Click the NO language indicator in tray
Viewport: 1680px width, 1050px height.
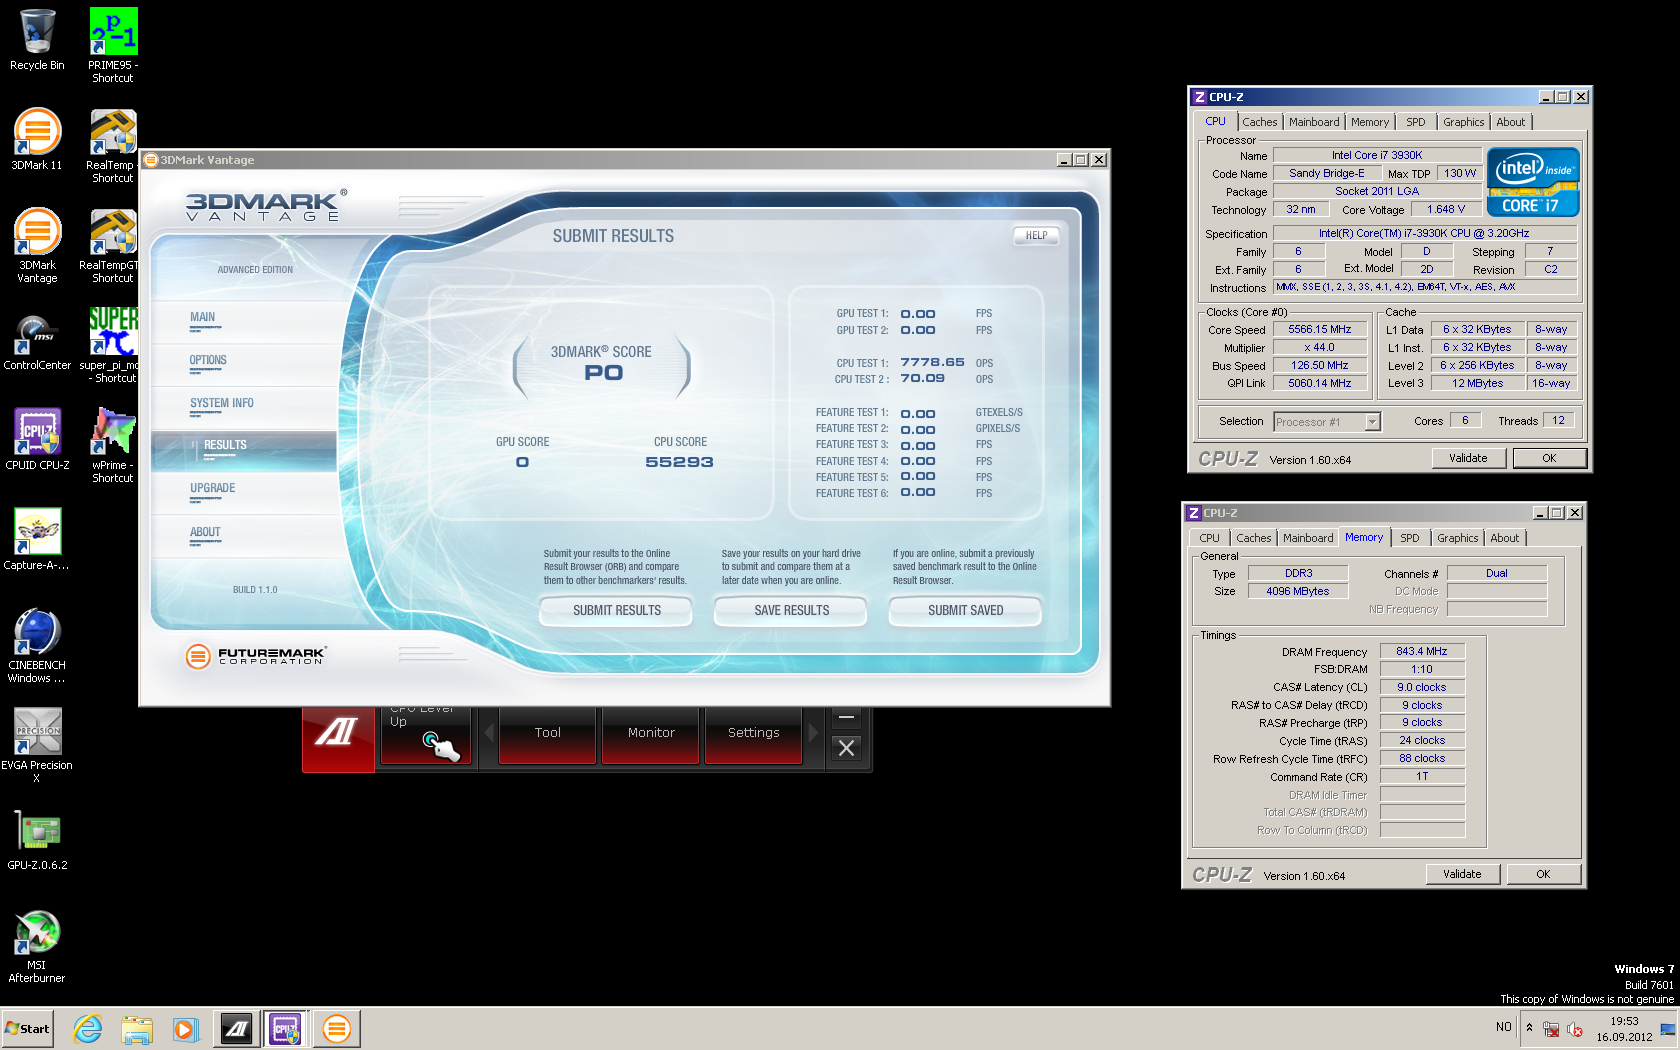pos(1504,1027)
